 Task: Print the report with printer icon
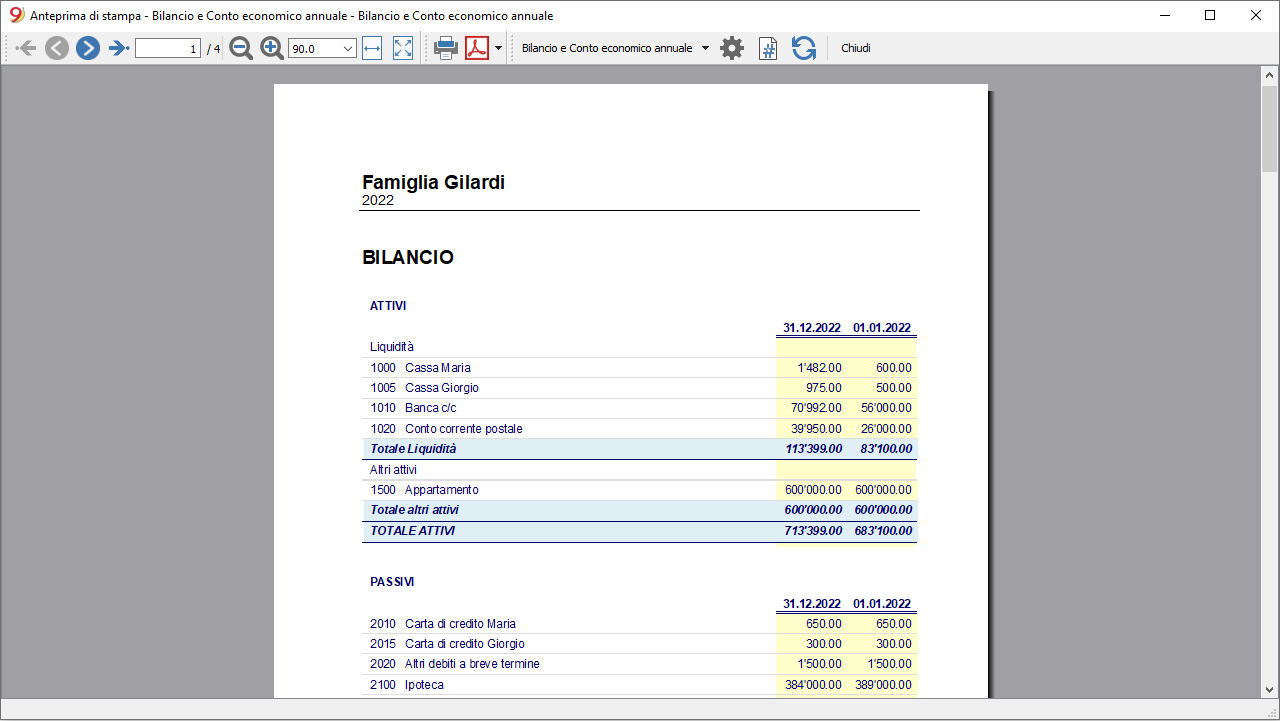click(446, 48)
